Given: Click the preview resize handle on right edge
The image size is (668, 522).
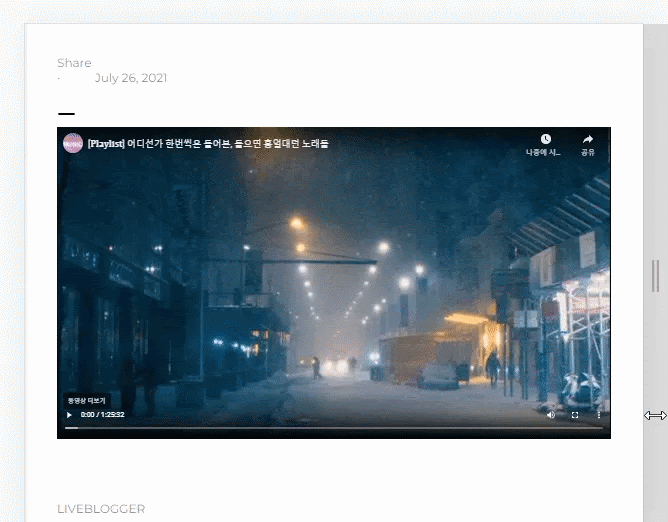Looking at the screenshot, I should coord(655,276).
